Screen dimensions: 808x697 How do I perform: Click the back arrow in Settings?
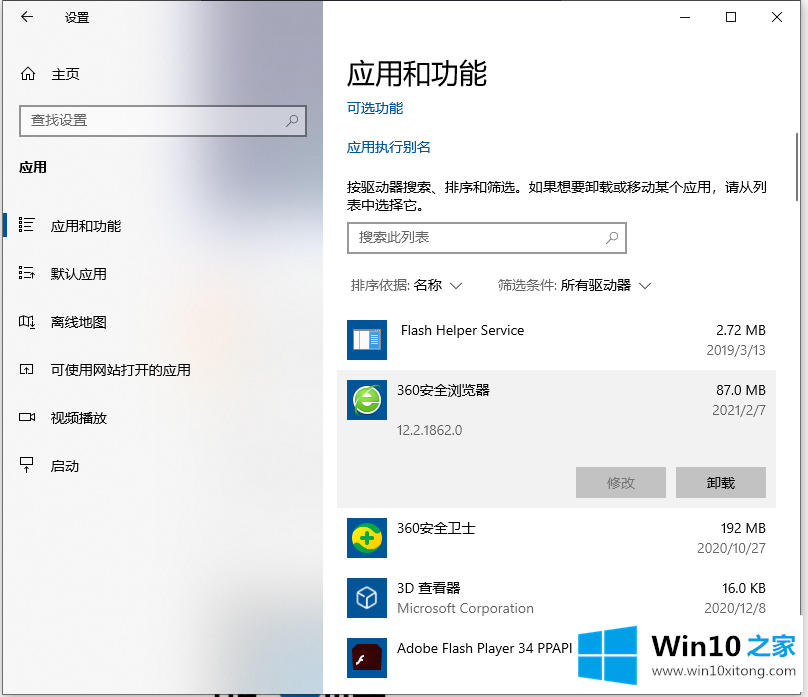(27, 17)
